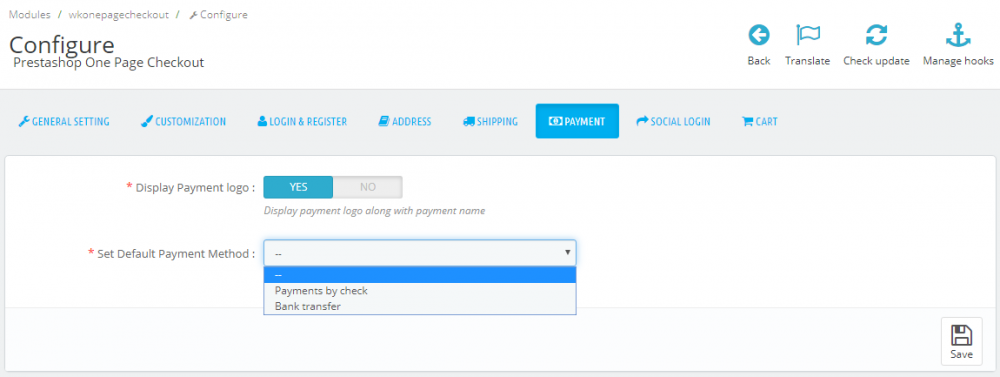Open Manage hooks via the anchor icon
1000x377 pixels.
coord(958,35)
